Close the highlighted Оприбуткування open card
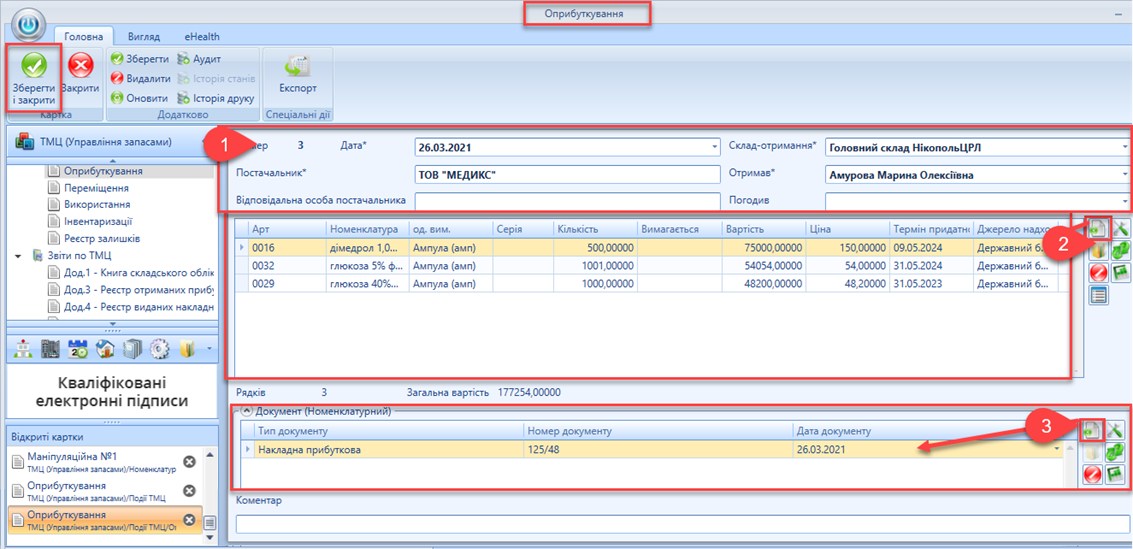Screen dimensions: 1133x549 point(189,520)
